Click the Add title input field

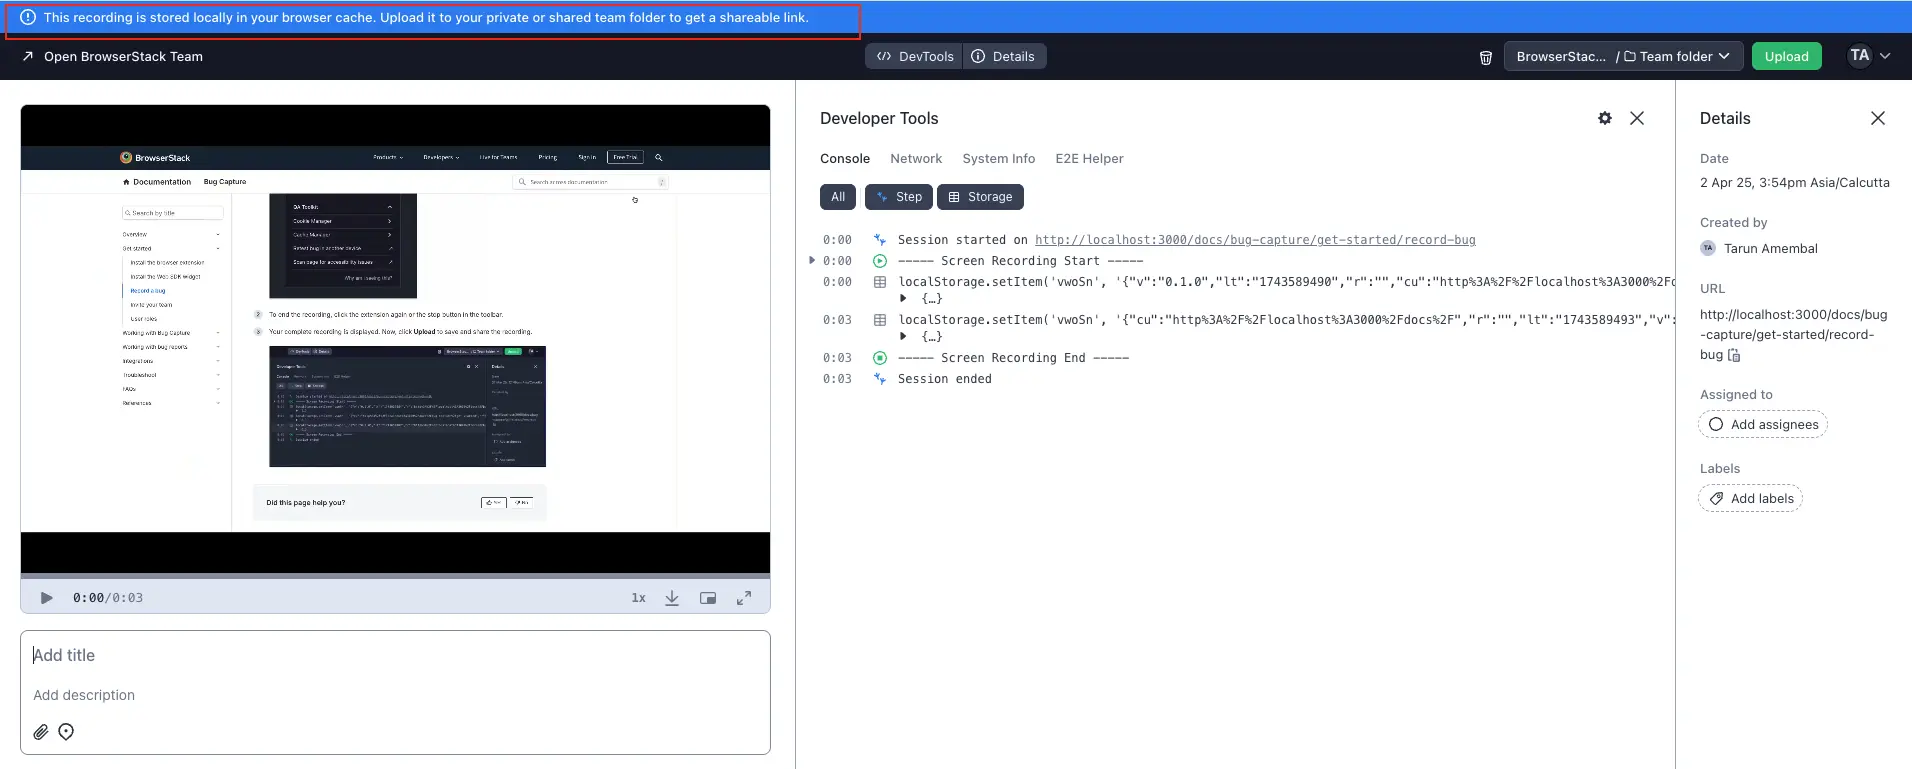point(395,655)
